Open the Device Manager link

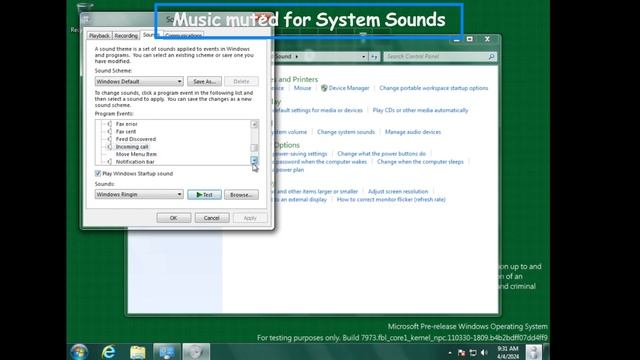coord(349,88)
